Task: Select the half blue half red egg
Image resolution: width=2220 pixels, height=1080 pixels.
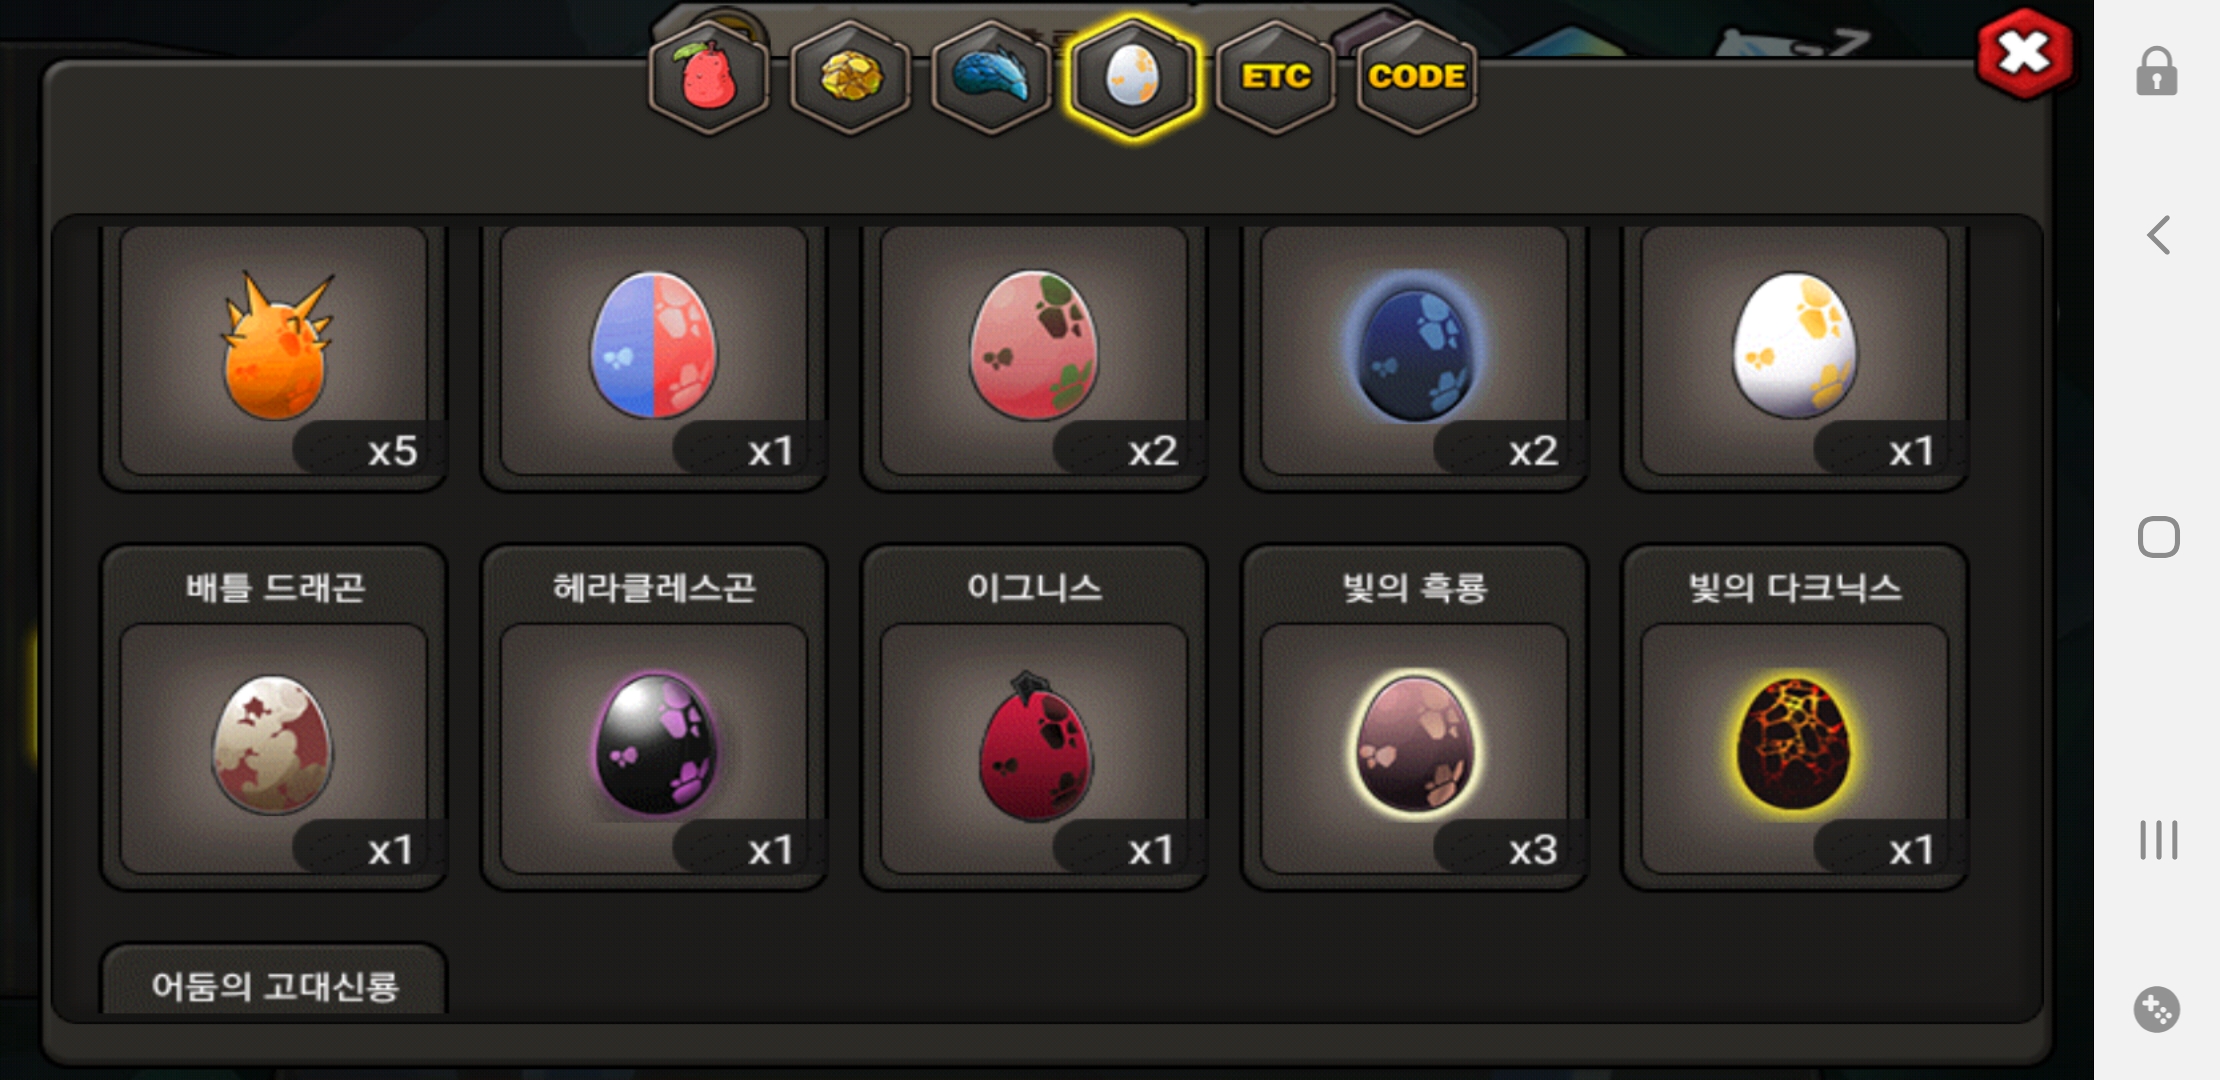Action: (654, 351)
